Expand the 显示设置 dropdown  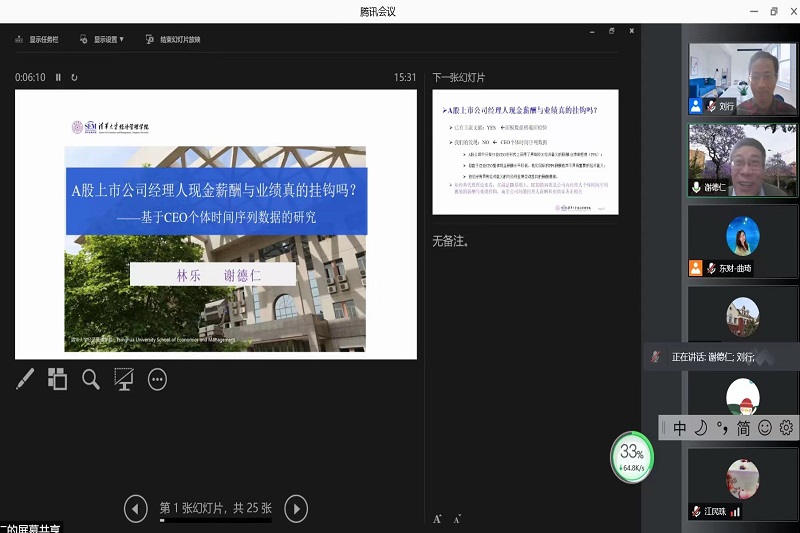[x=108, y=40]
